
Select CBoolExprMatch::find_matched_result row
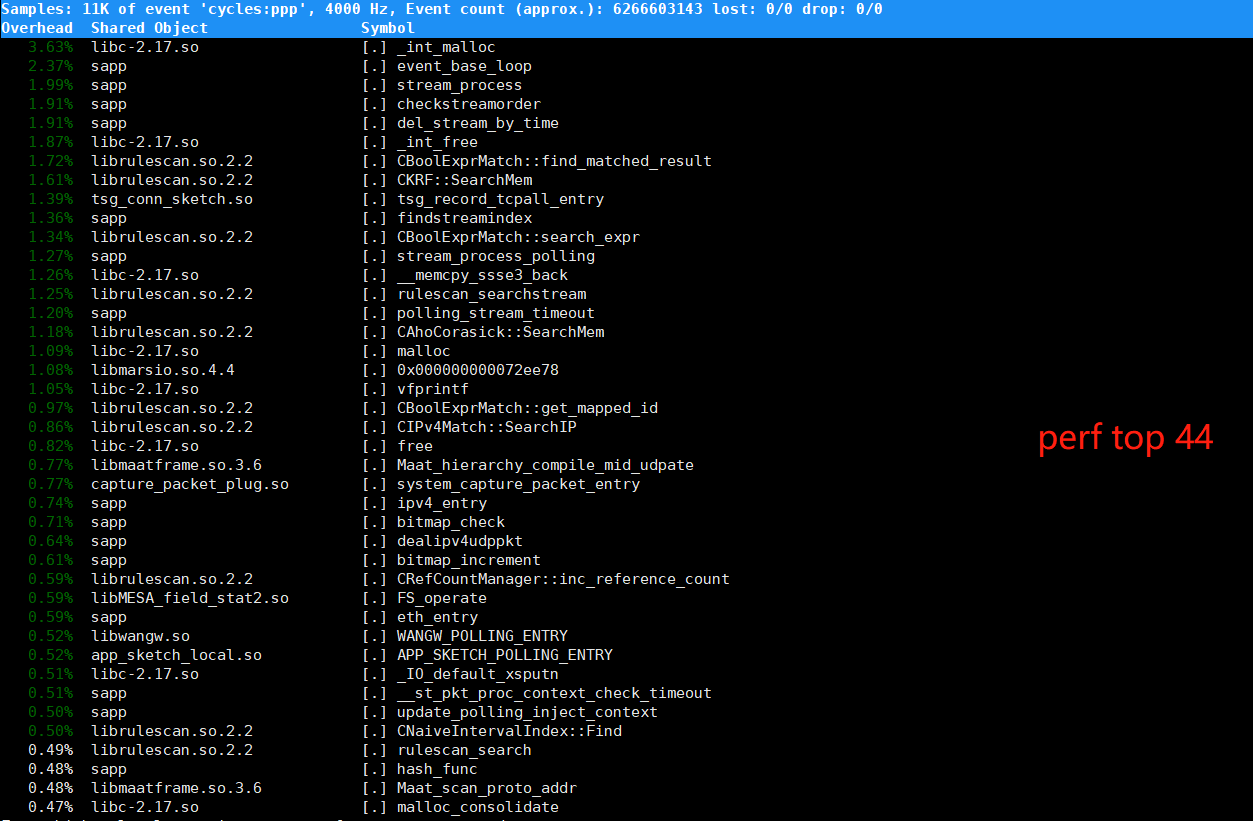(x=554, y=161)
